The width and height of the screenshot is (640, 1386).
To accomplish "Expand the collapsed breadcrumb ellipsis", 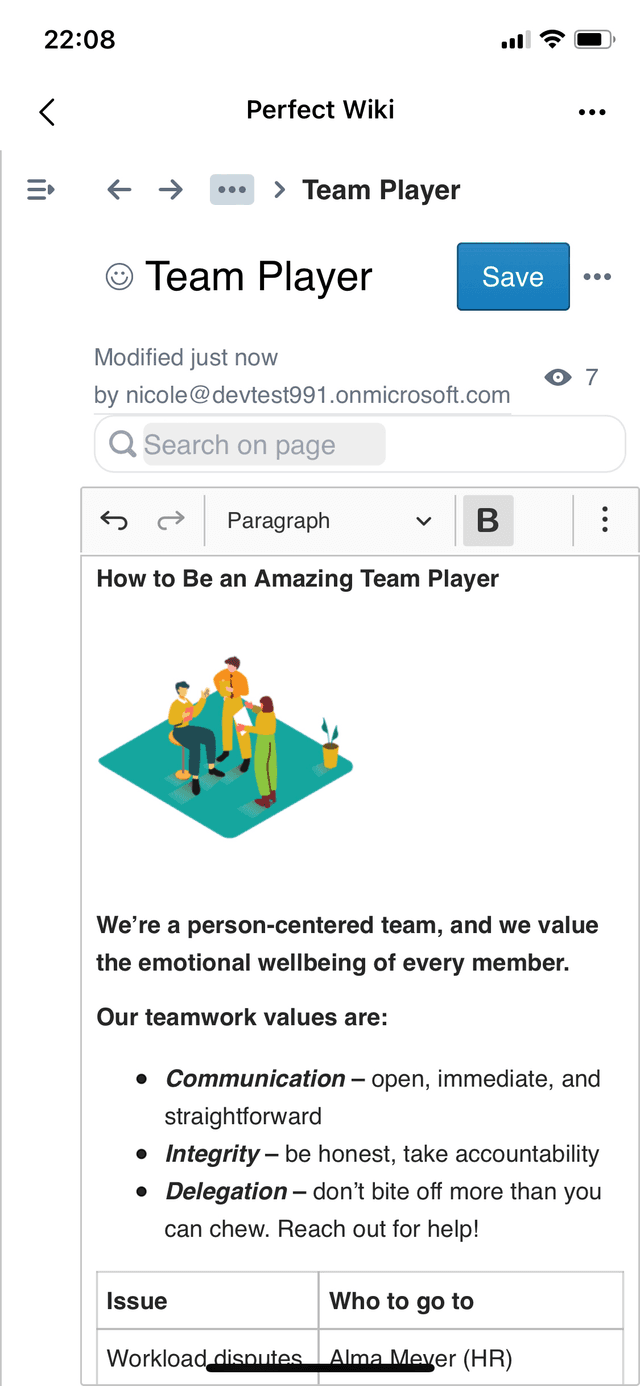I will click(232, 189).
